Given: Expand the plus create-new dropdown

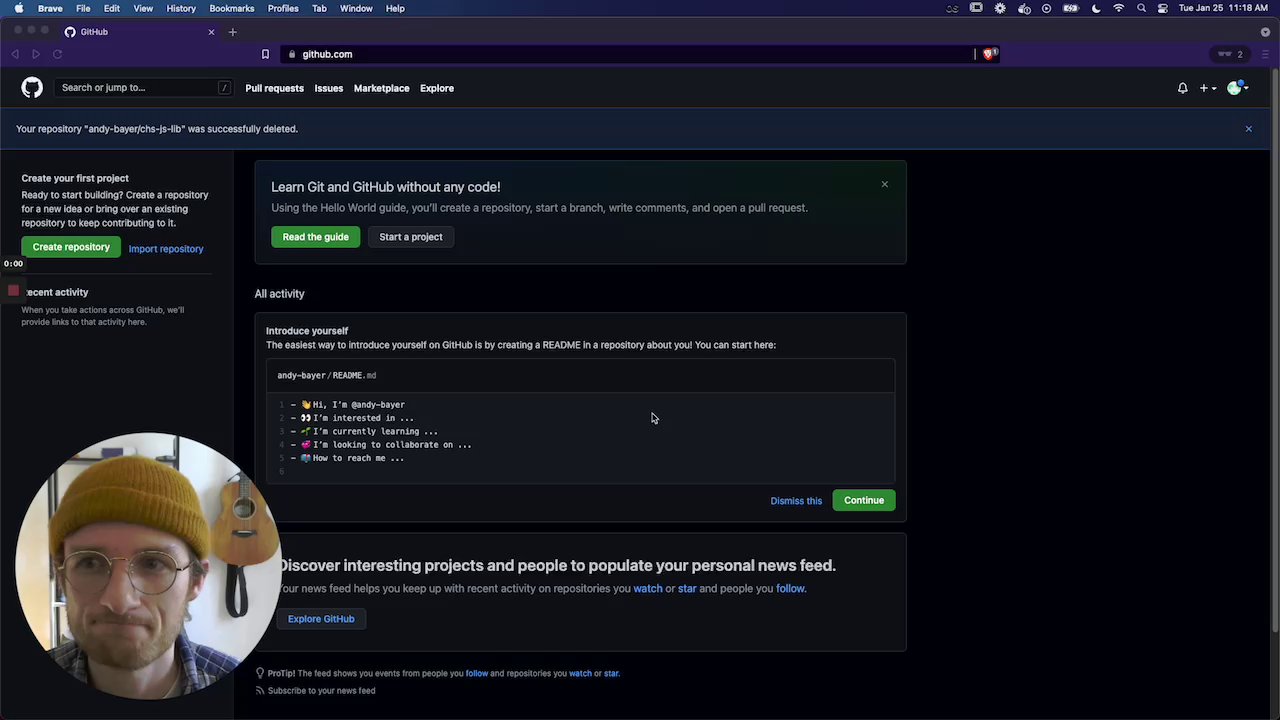Looking at the screenshot, I should point(1208,88).
